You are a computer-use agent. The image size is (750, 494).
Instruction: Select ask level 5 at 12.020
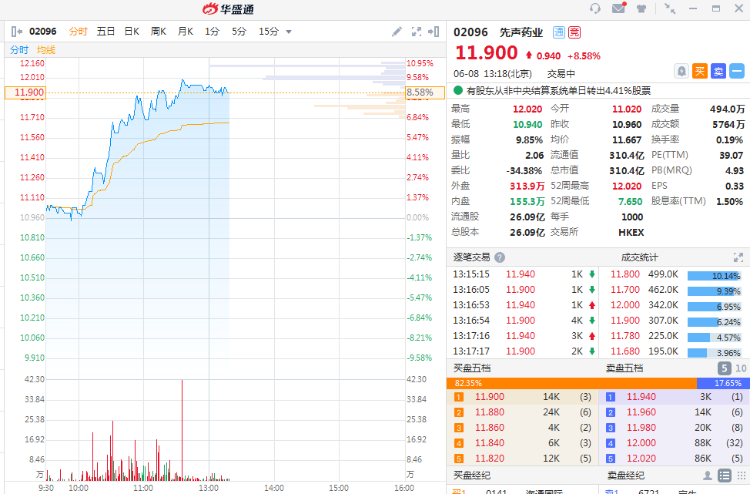tap(674, 458)
